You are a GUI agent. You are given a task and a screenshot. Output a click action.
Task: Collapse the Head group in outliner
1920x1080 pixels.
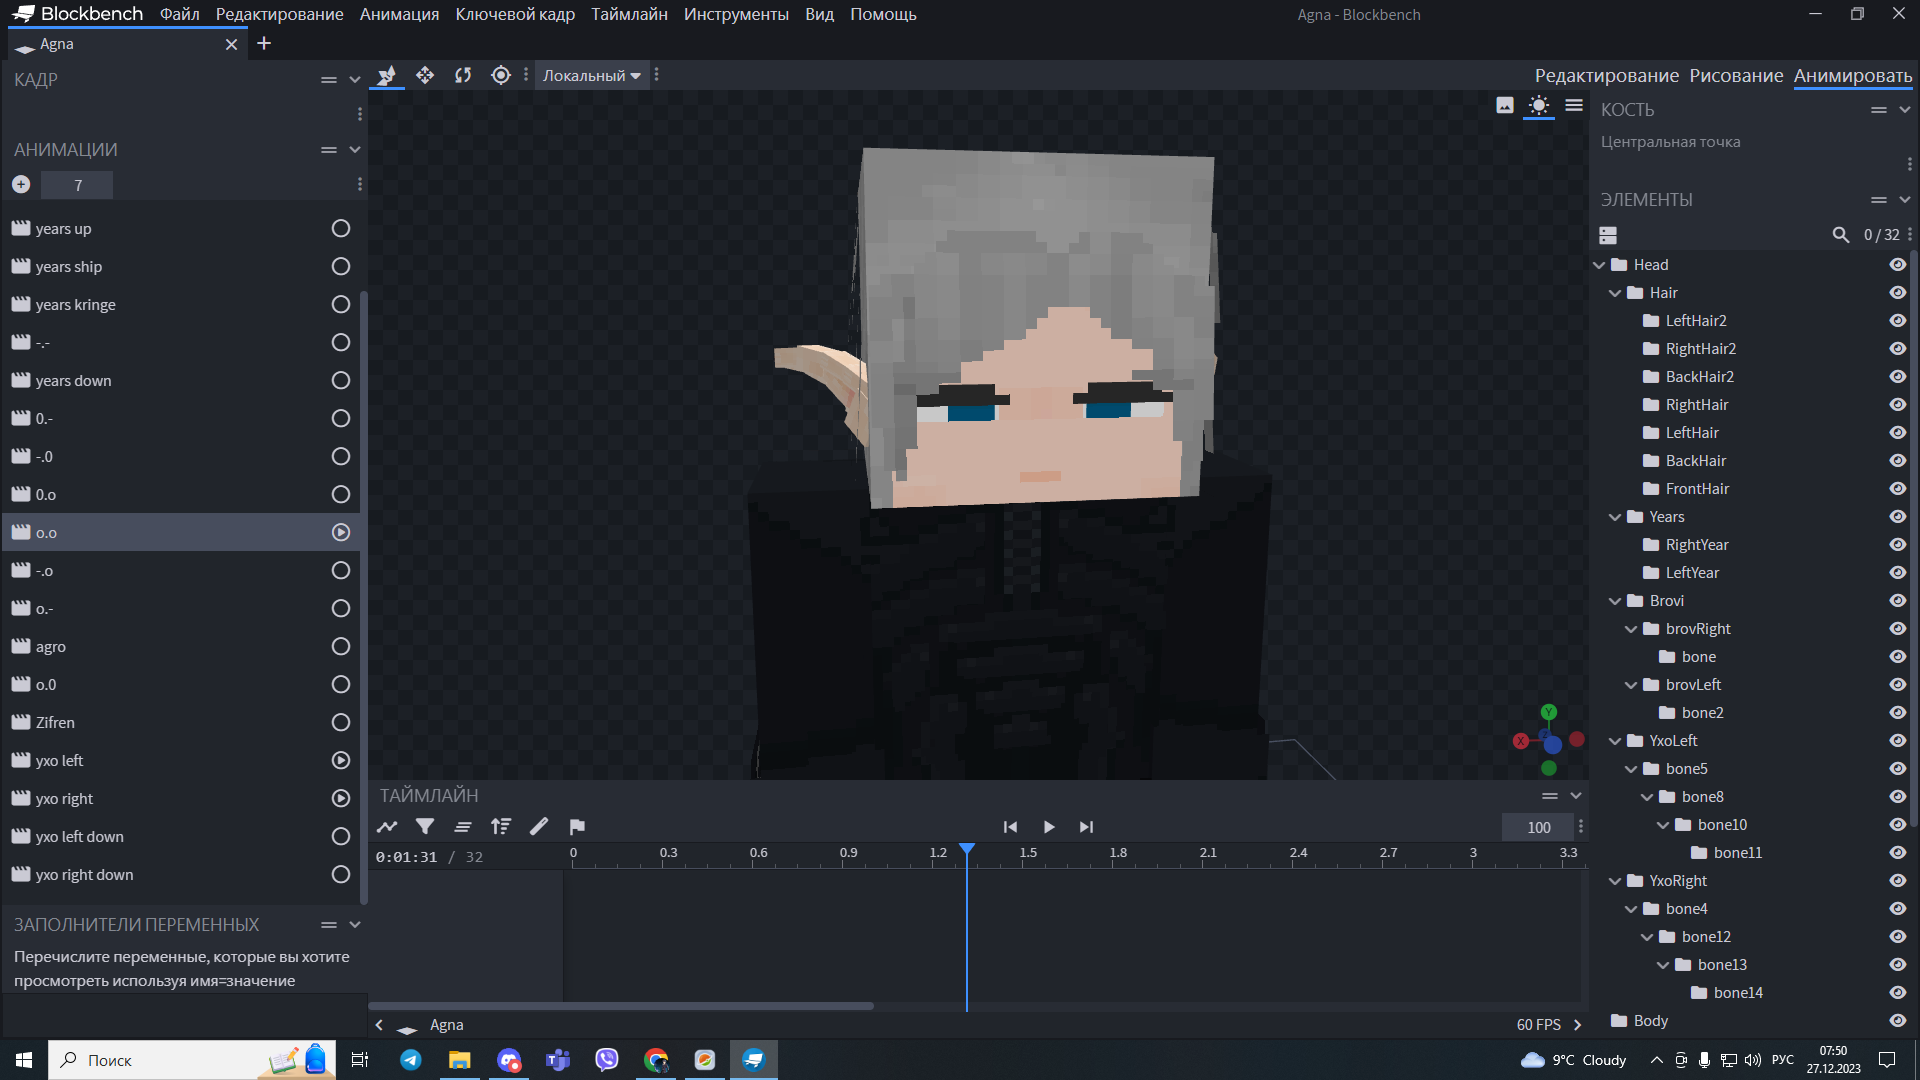pos(1600,265)
